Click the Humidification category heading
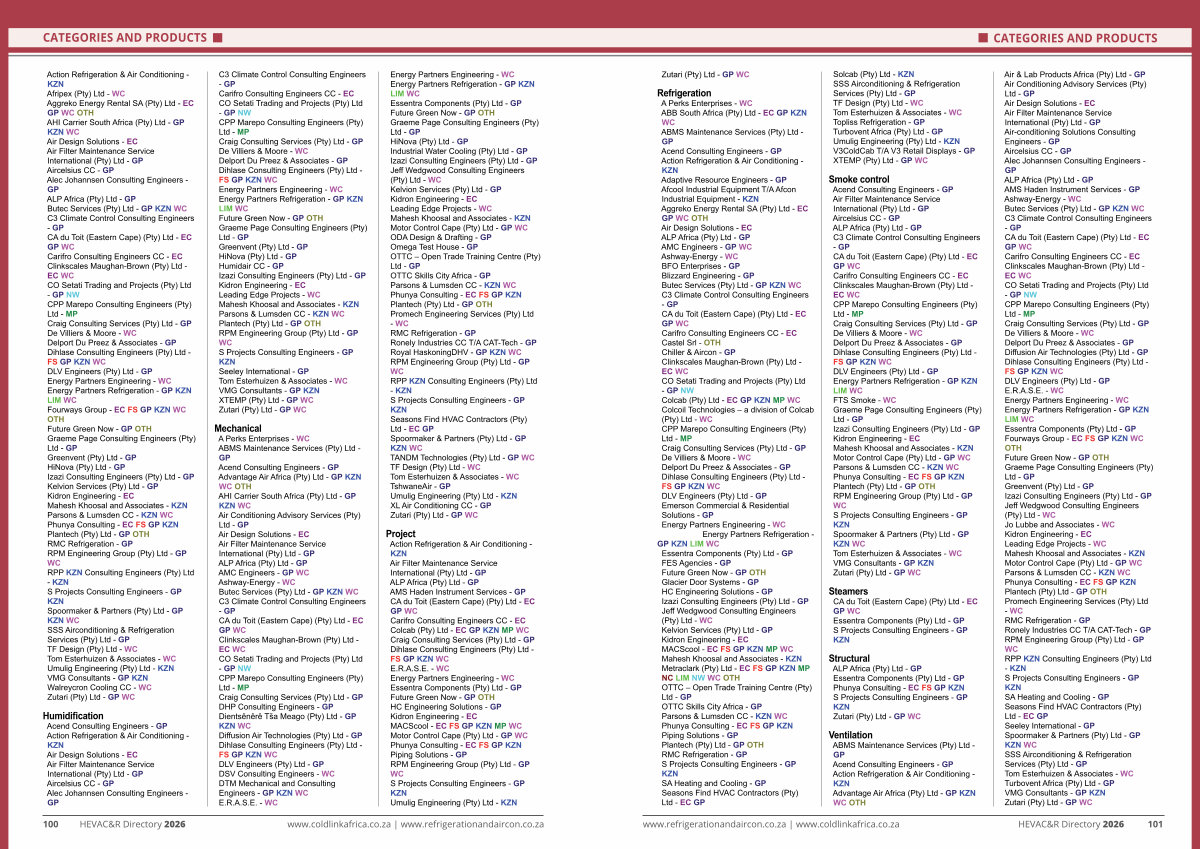This screenshot has width=1200, height=849. [73, 716]
